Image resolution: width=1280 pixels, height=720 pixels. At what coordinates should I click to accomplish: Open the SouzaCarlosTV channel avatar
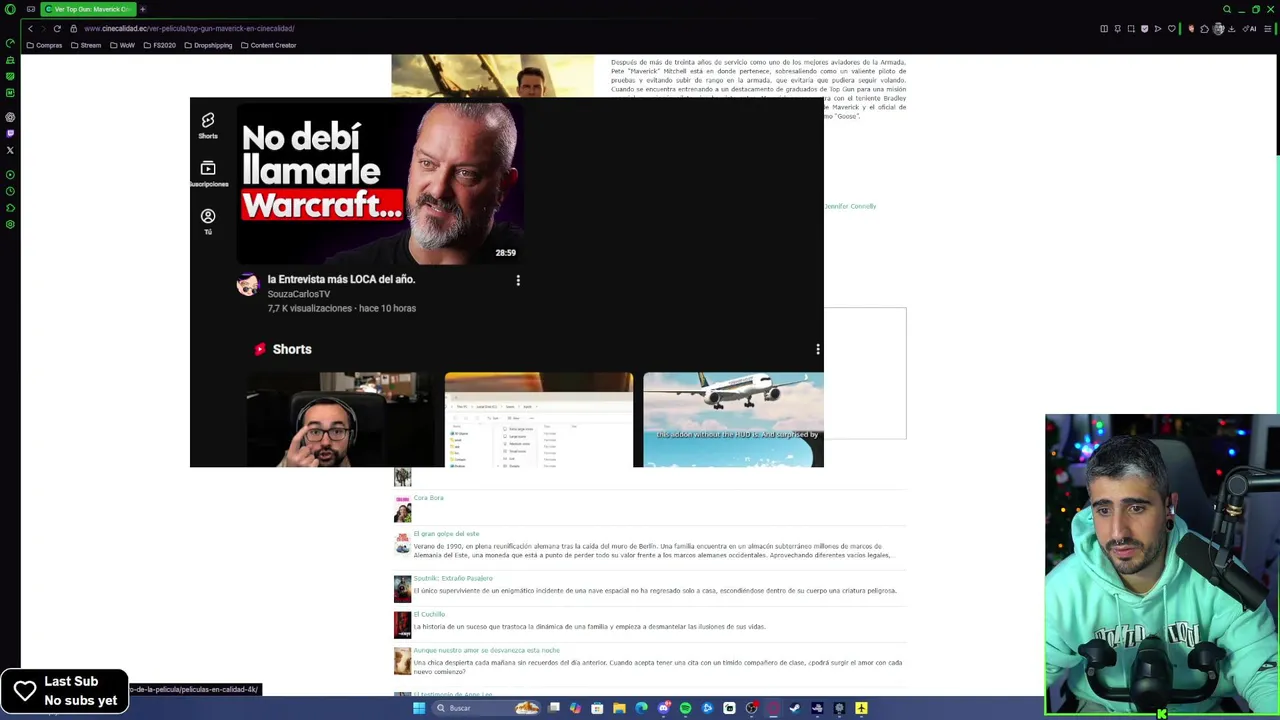(x=247, y=285)
